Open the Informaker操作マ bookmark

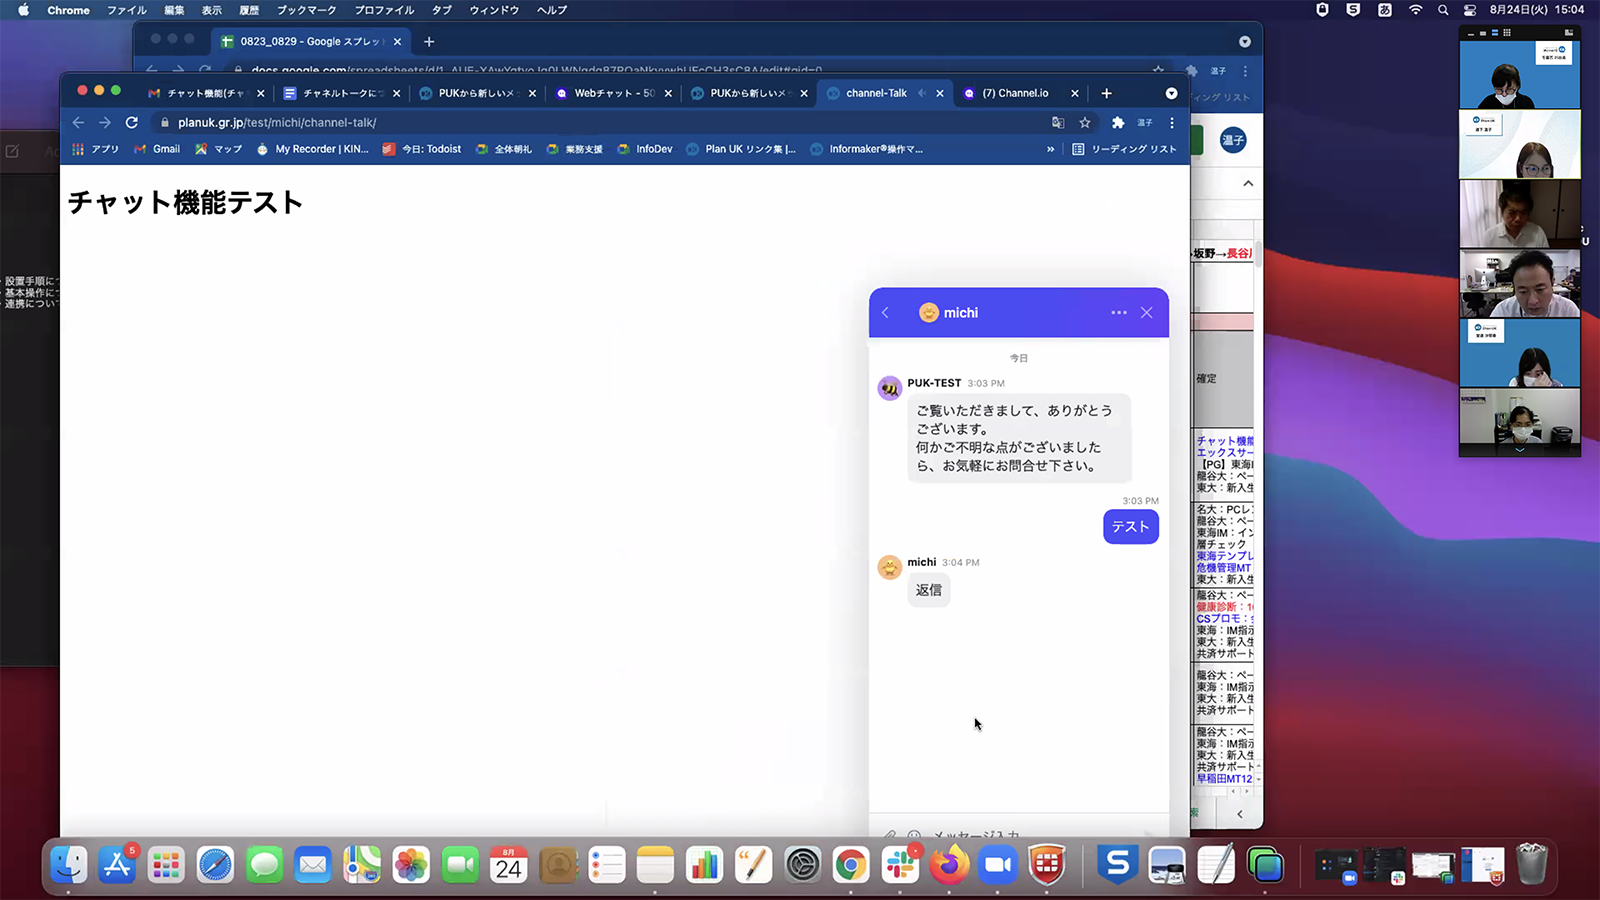tap(867, 149)
